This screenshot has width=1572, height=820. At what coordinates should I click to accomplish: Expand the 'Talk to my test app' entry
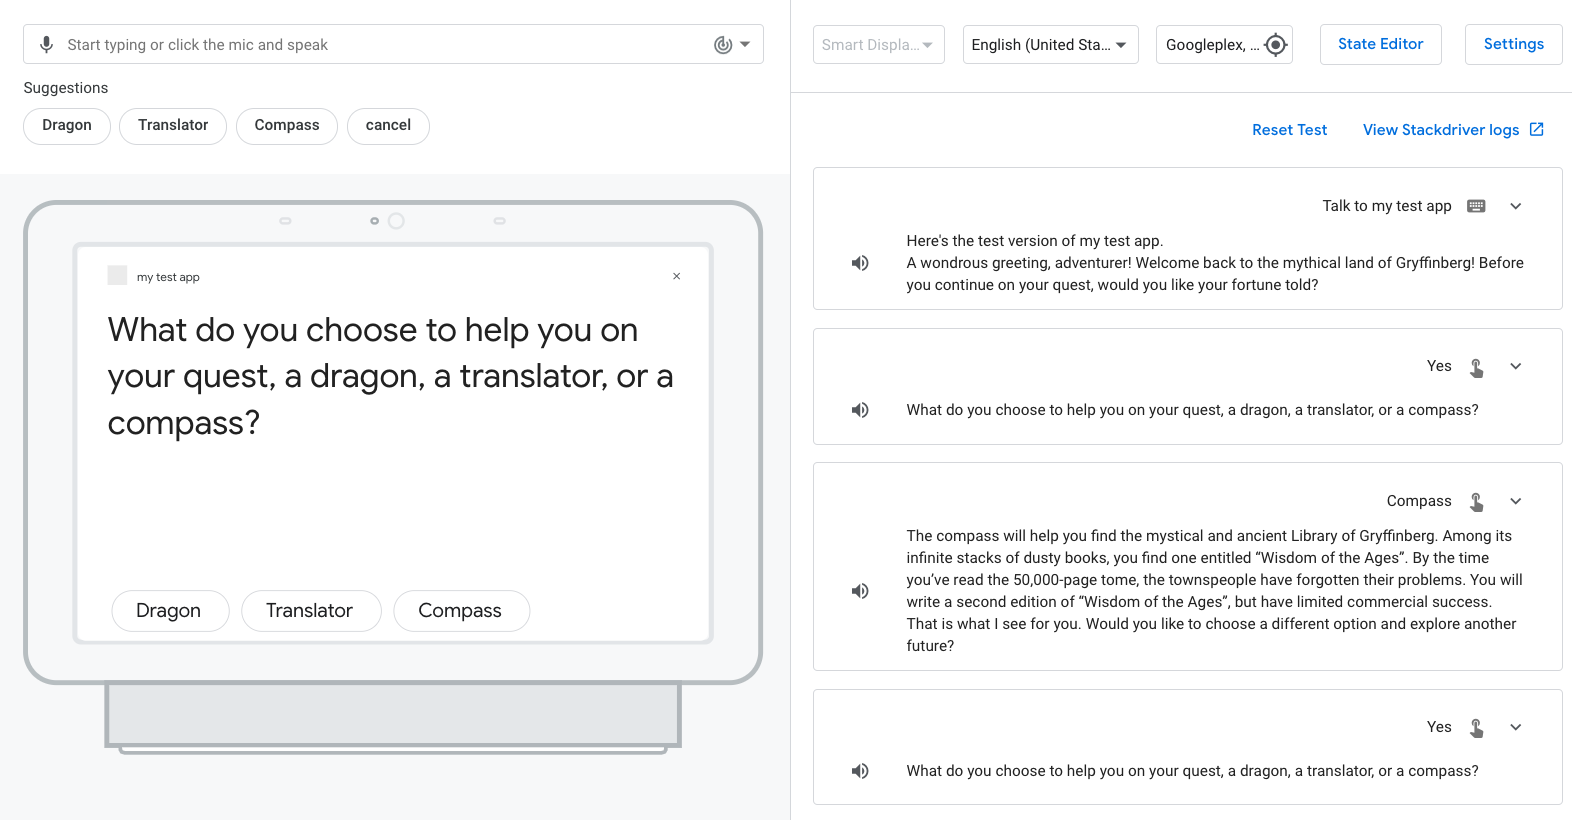tap(1516, 206)
